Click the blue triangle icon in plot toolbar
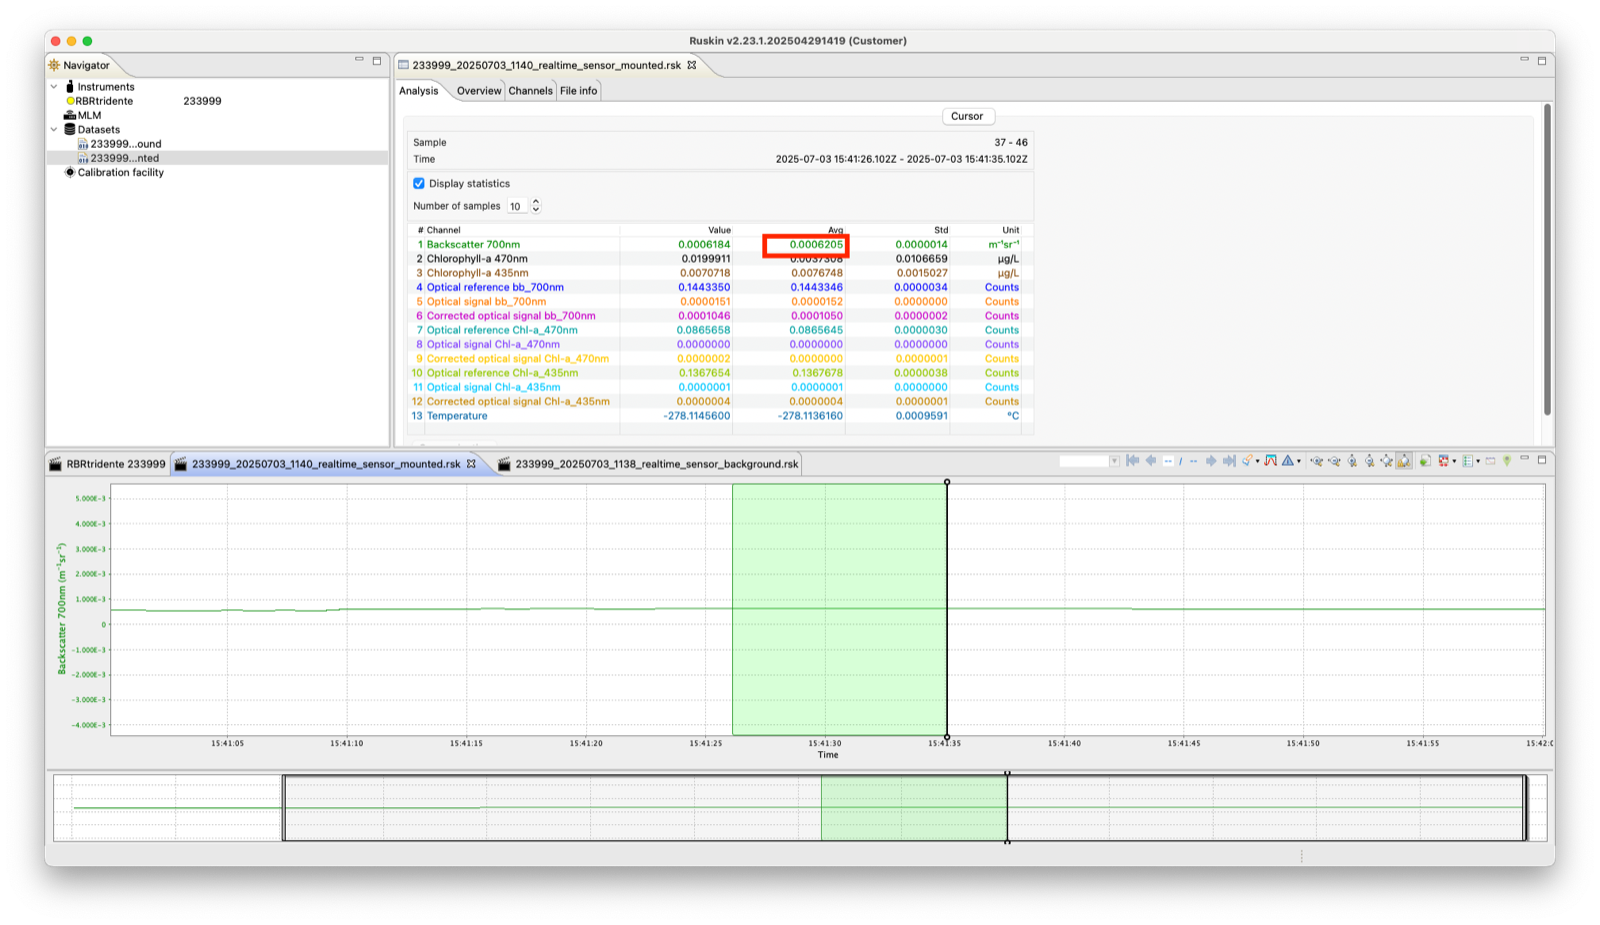The width and height of the screenshot is (1600, 925). tap(1288, 461)
